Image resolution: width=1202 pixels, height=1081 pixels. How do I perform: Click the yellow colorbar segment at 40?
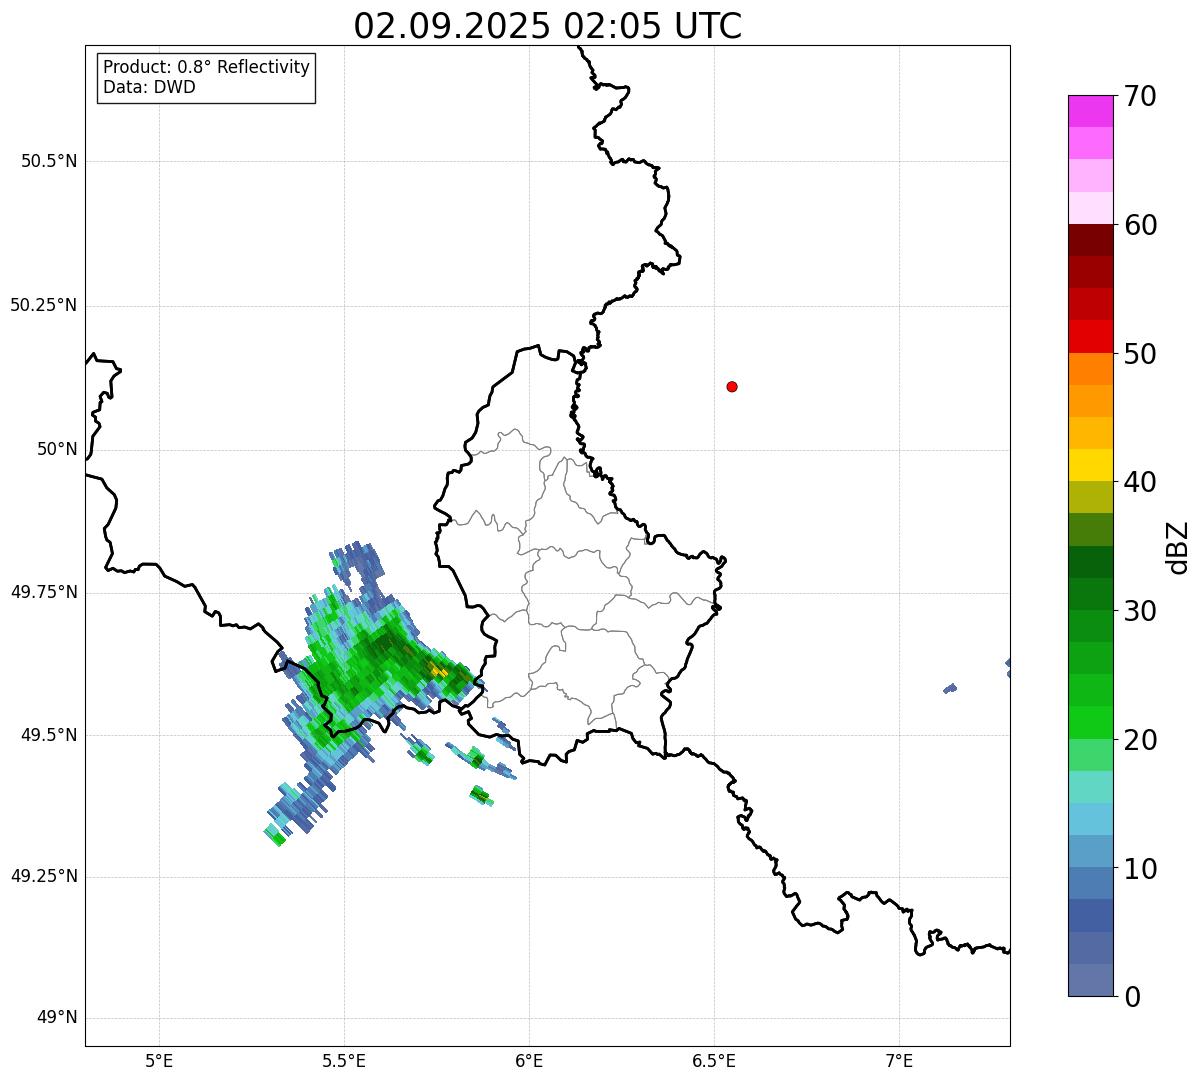1090,465
